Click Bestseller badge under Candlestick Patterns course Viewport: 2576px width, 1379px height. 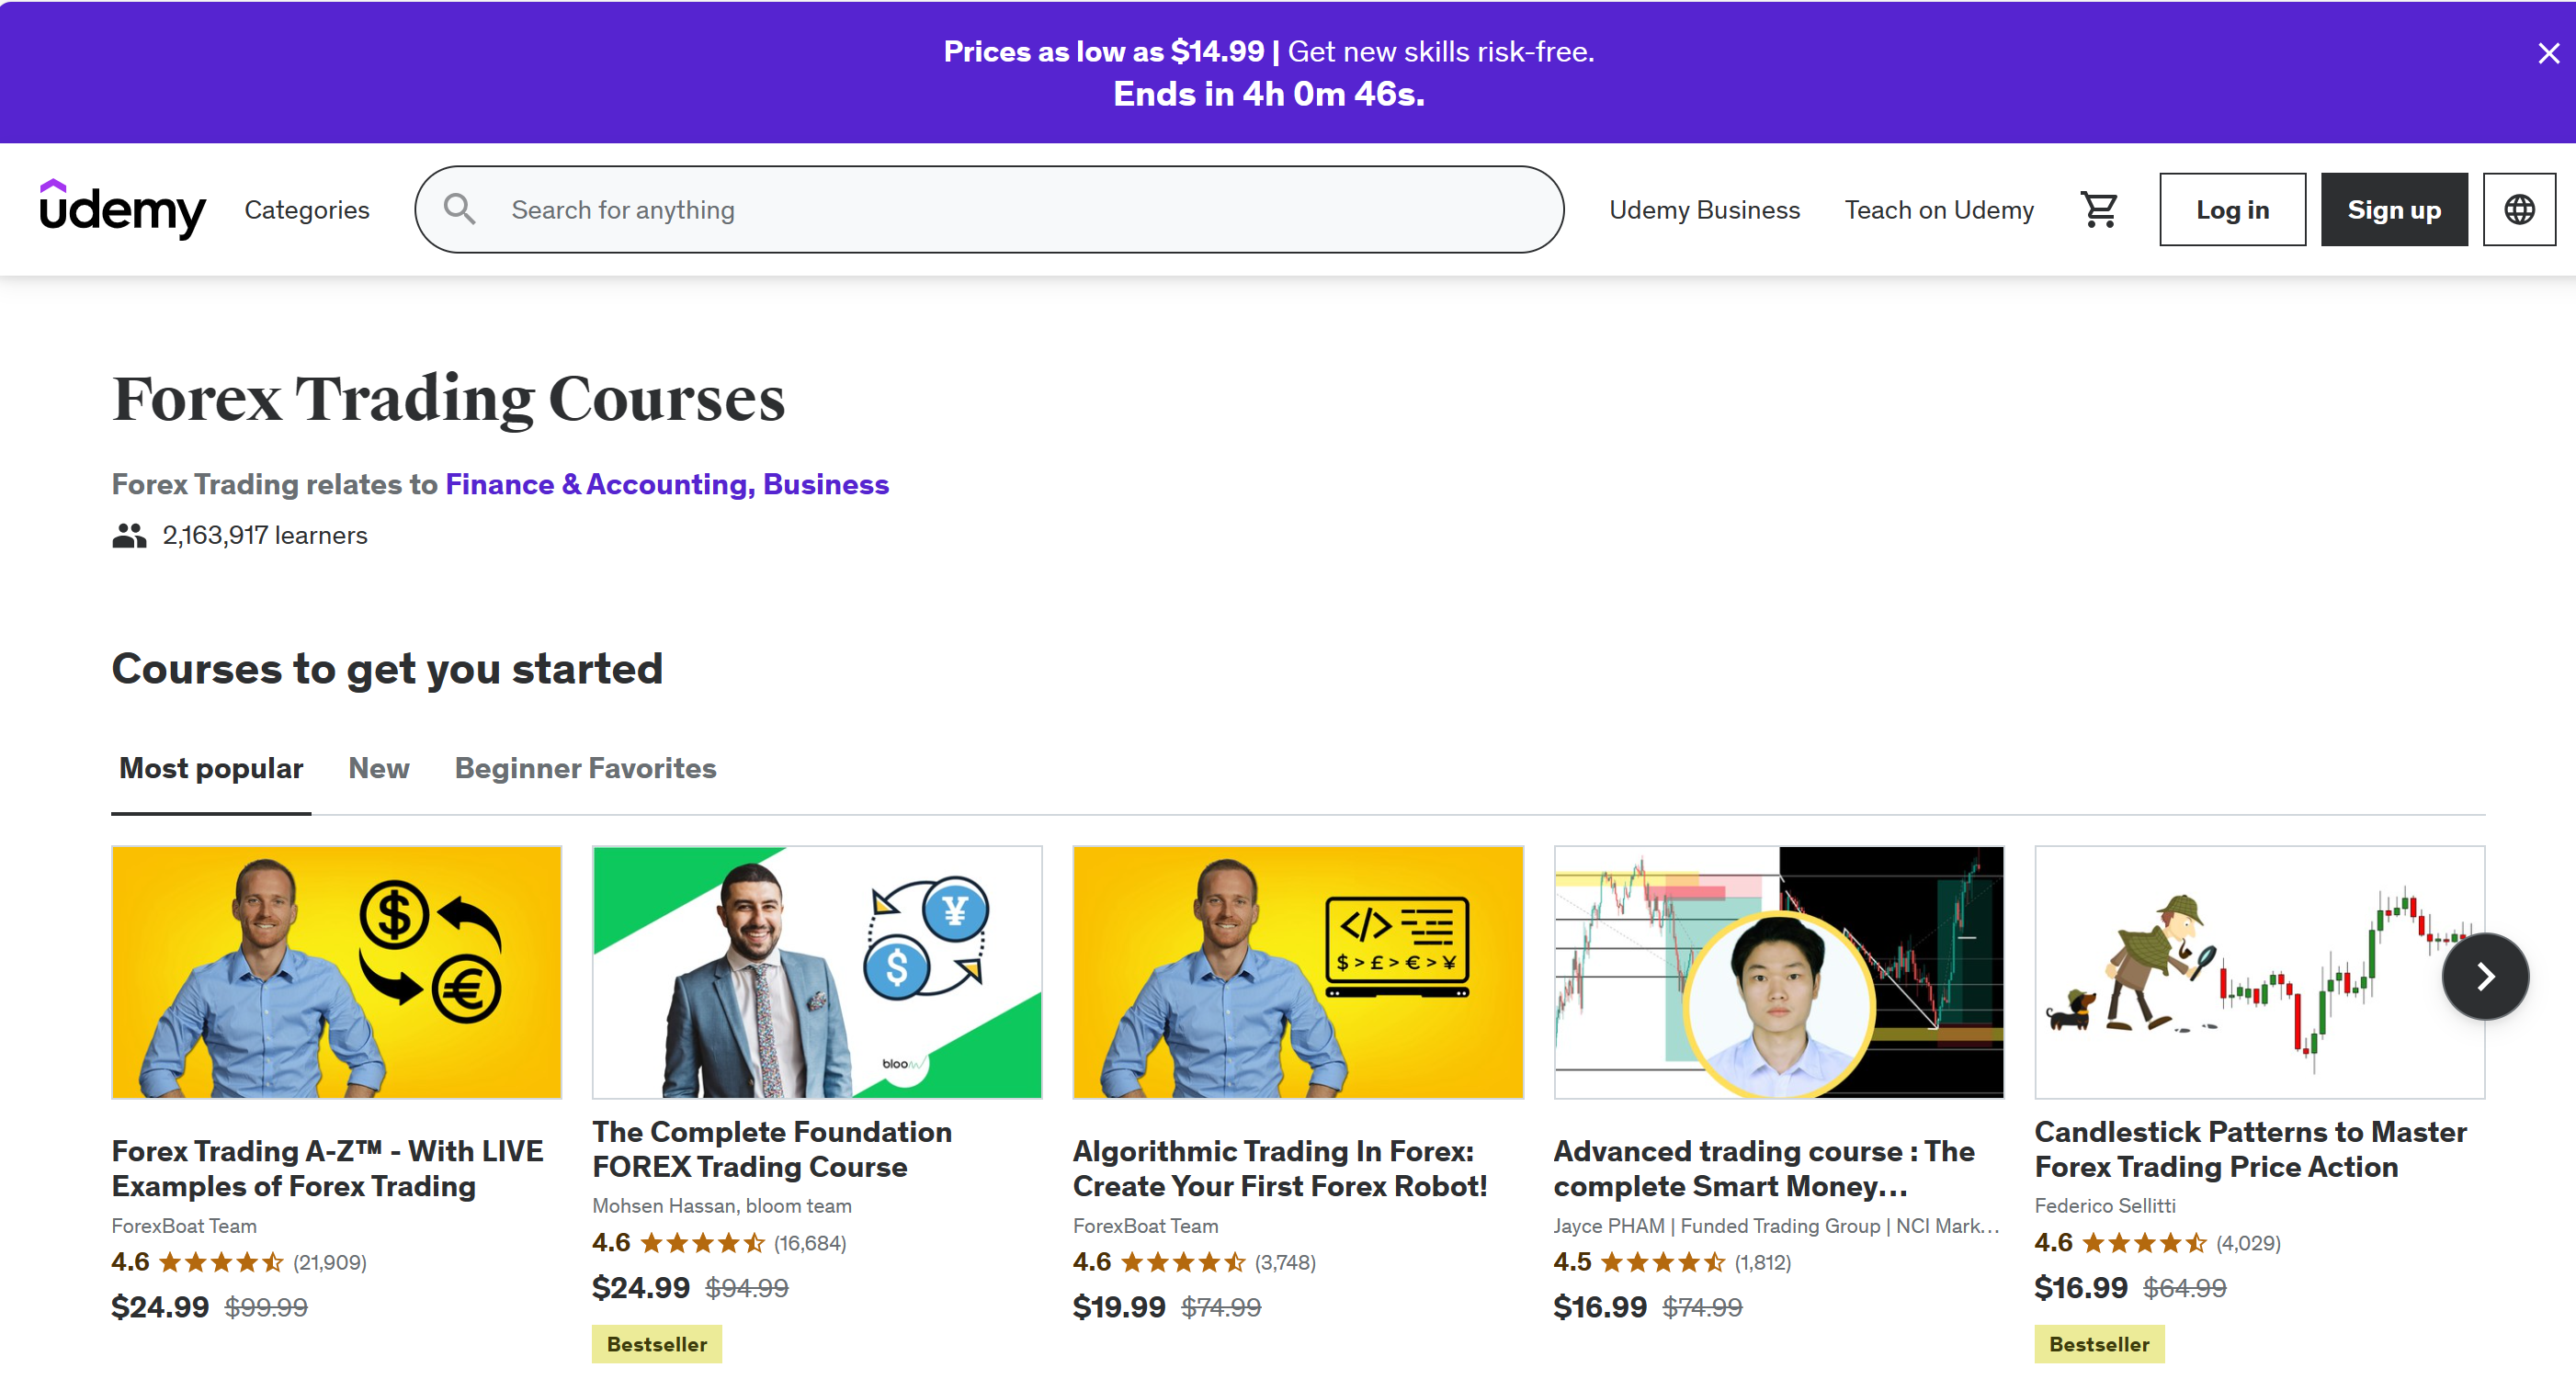[x=2098, y=1343]
